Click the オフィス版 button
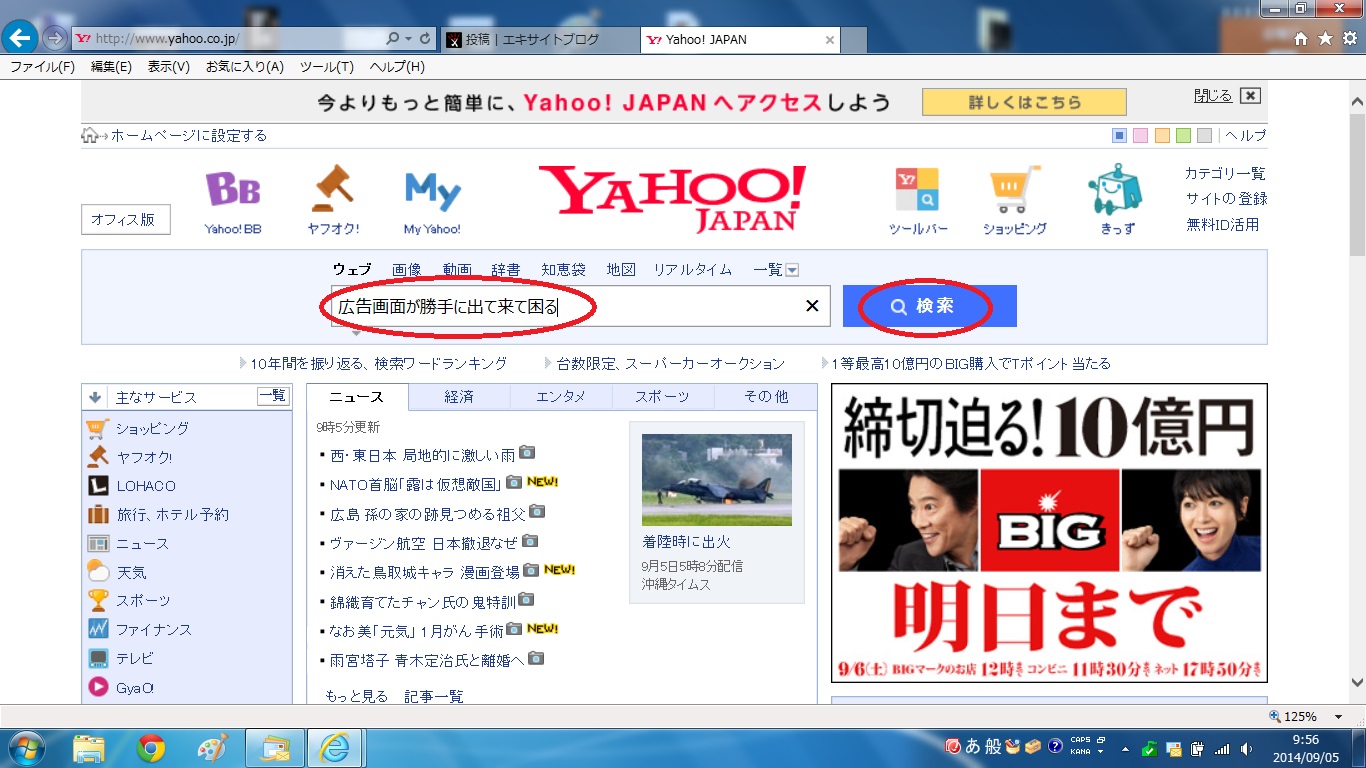 pos(125,220)
